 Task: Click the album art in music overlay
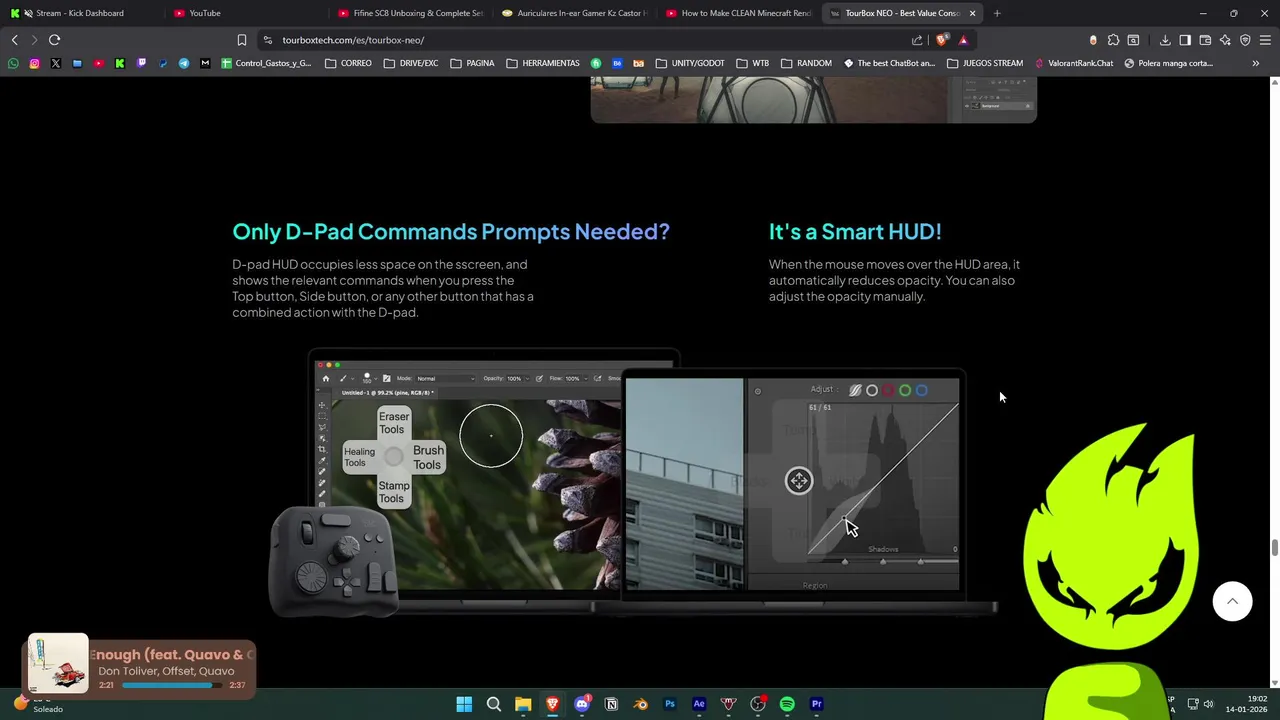click(58, 664)
